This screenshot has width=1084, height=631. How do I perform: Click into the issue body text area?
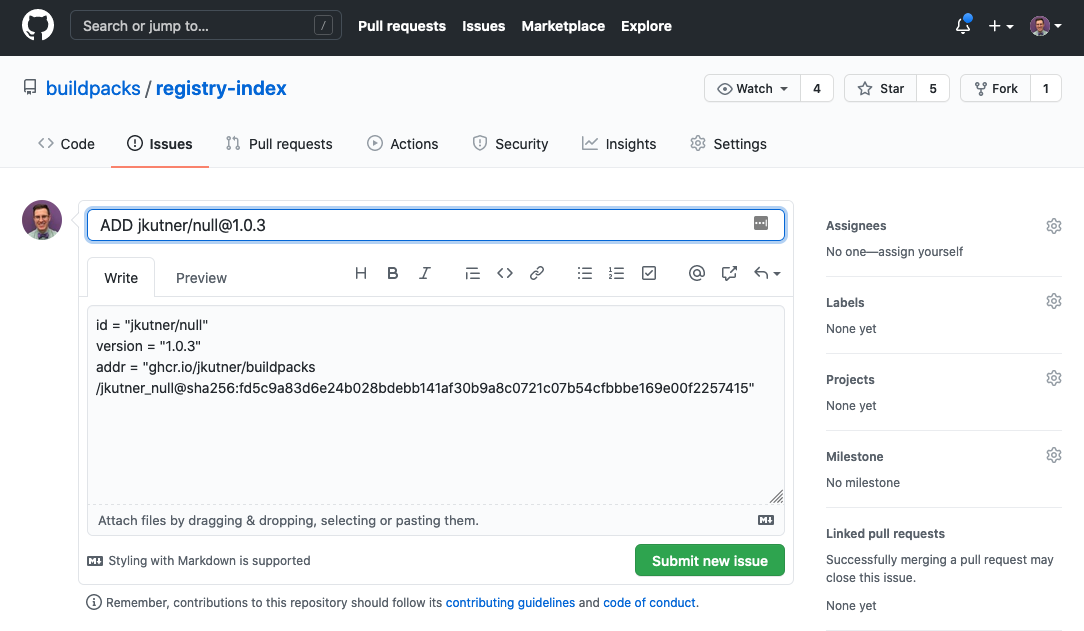coord(436,405)
